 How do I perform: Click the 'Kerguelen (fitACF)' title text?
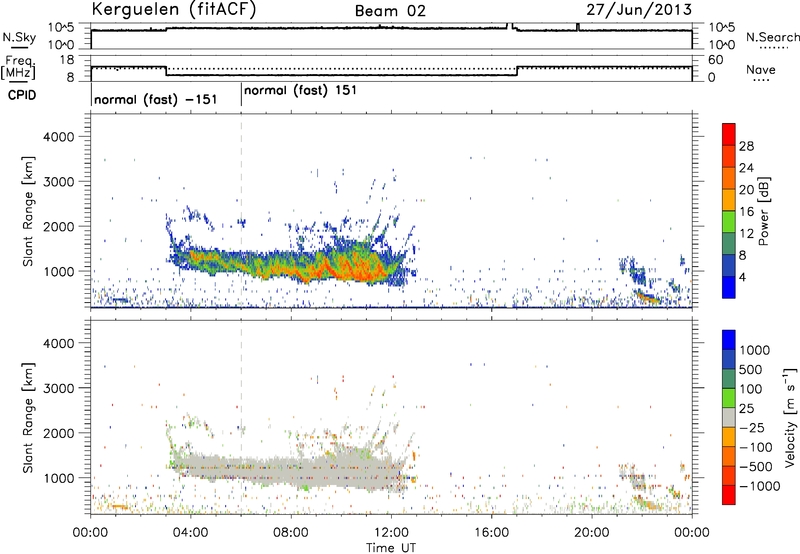pyautogui.click(x=173, y=9)
